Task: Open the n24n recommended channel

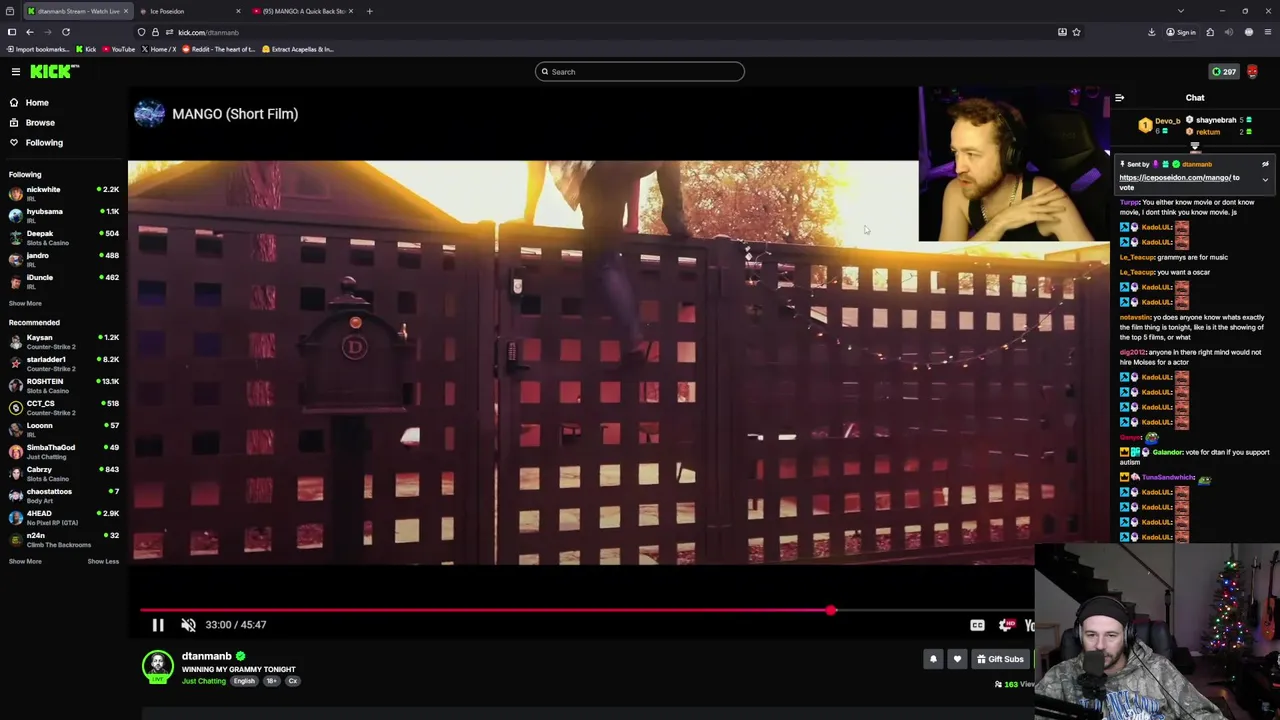Action: click(x=64, y=539)
